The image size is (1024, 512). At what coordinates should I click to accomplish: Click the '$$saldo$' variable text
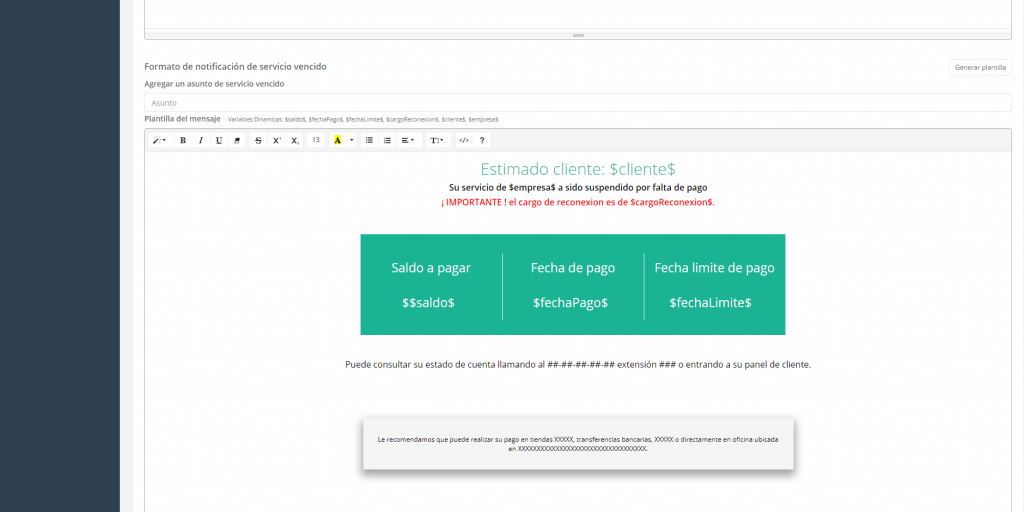click(428, 303)
